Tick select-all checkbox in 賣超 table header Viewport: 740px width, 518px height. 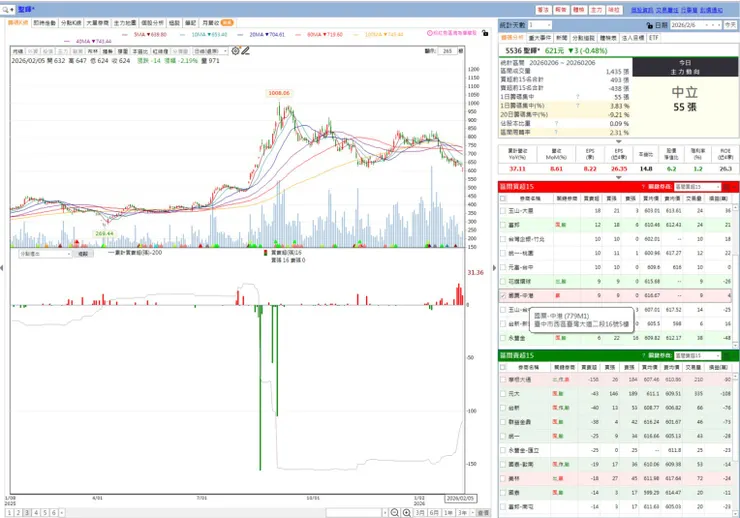pos(503,367)
